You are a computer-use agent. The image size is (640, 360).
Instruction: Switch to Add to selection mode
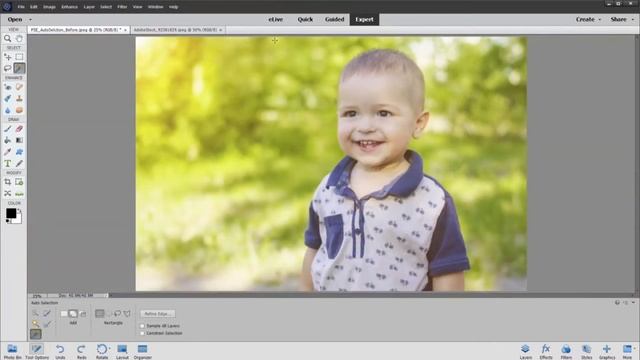pos(73,313)
